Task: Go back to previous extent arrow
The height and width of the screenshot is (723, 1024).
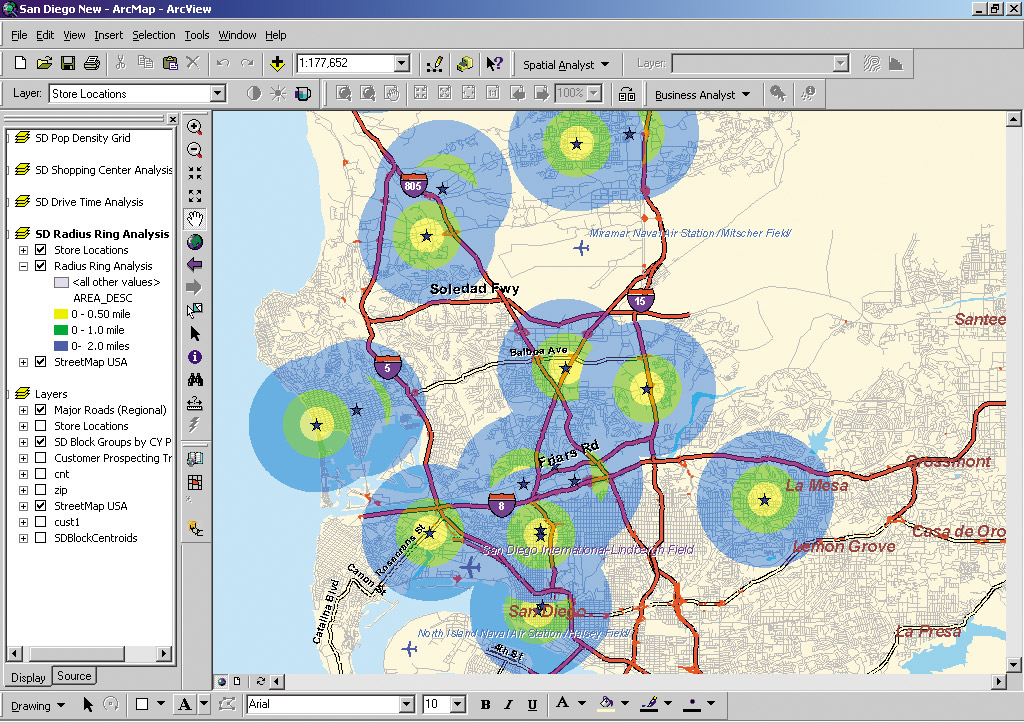Action: click(195, 265)
